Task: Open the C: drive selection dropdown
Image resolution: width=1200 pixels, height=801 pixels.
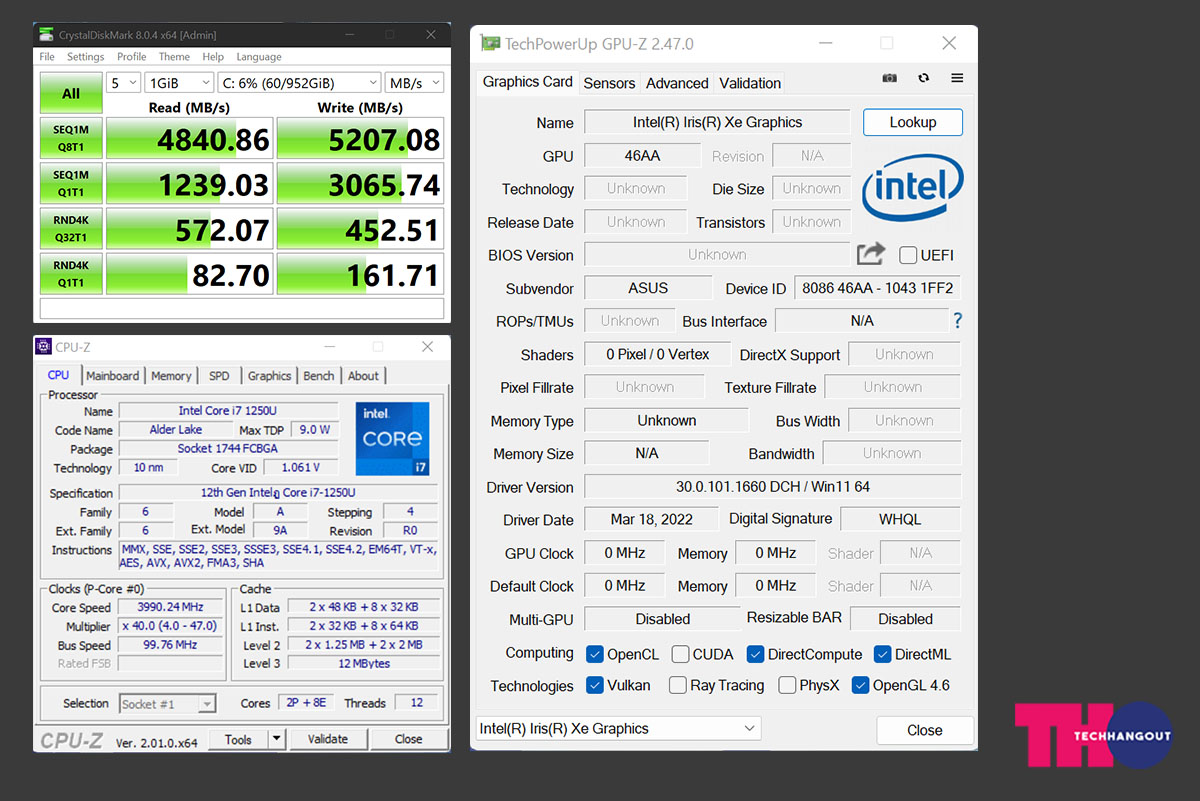Action: (x=299, y=83)
